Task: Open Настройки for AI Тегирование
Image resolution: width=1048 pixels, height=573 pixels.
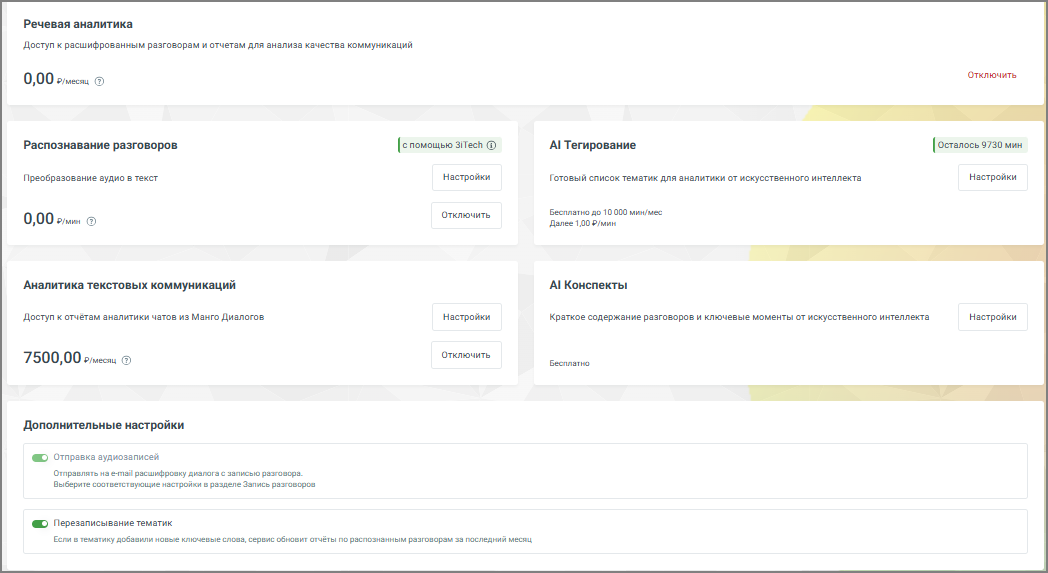Action: (x=992, y=178)
